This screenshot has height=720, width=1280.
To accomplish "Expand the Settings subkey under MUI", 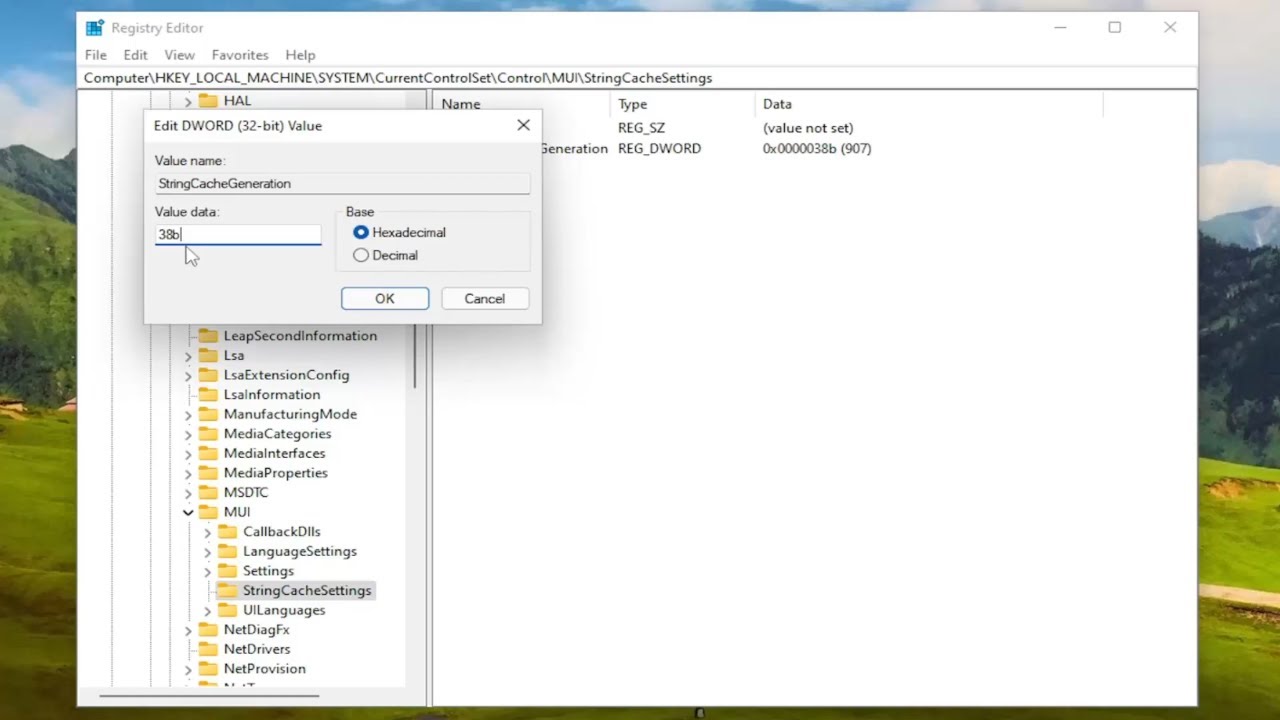I will tap(208, 571).
